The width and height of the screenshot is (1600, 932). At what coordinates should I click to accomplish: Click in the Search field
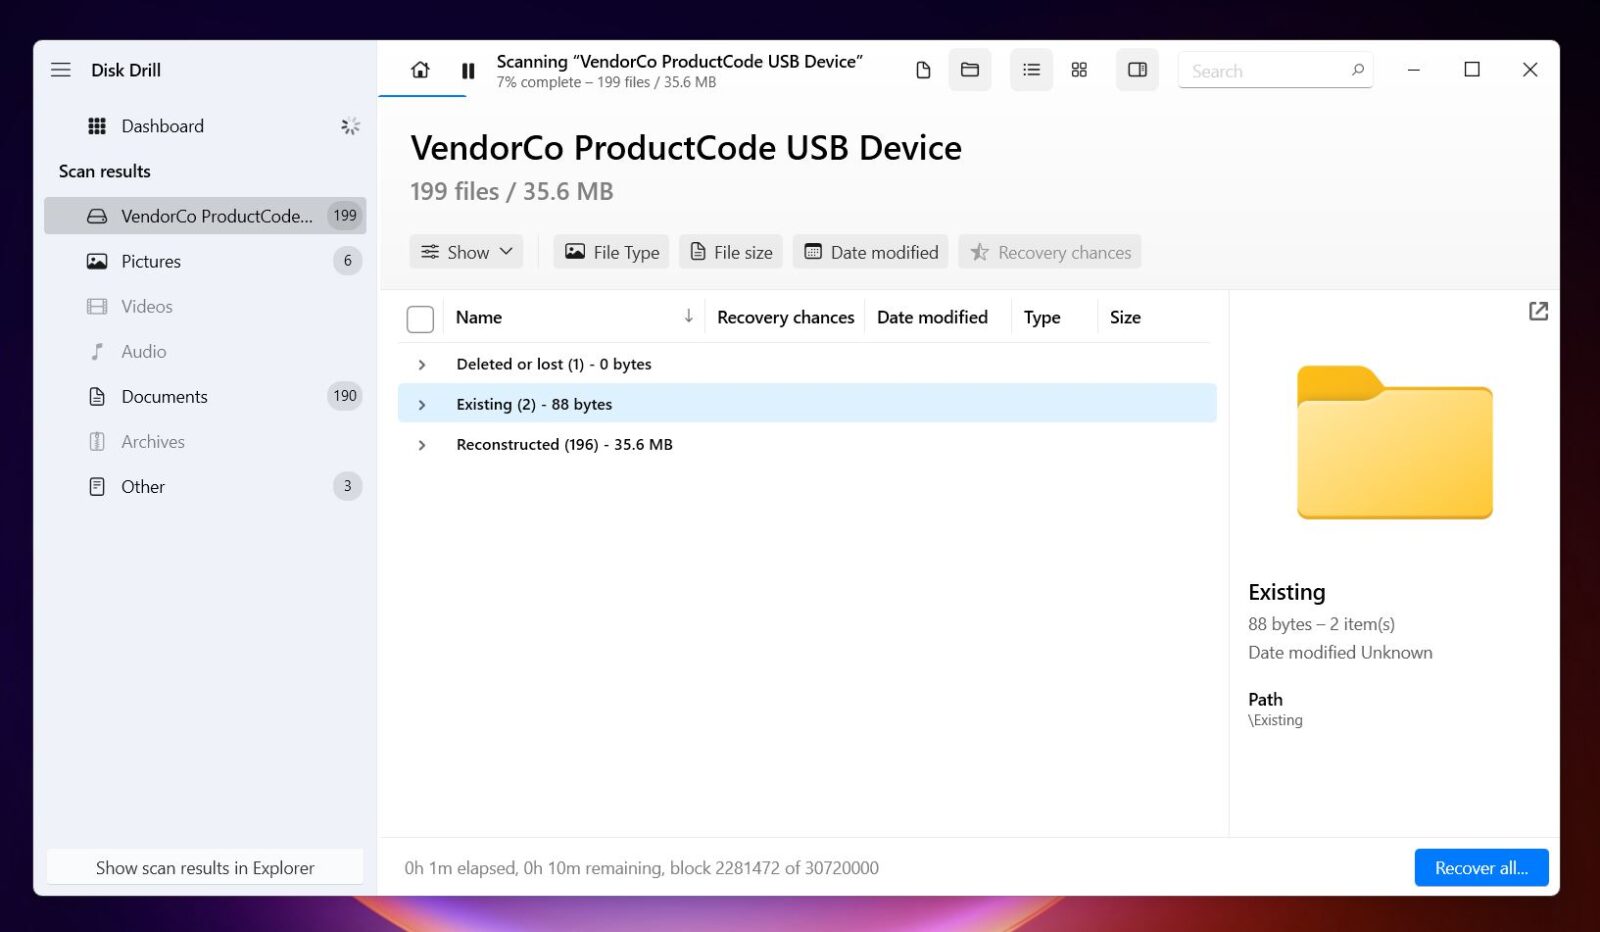tap(1264, 71)
